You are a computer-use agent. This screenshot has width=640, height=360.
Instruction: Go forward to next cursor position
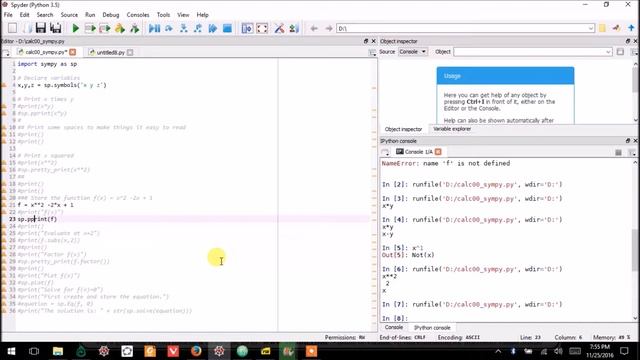[329, 28]
